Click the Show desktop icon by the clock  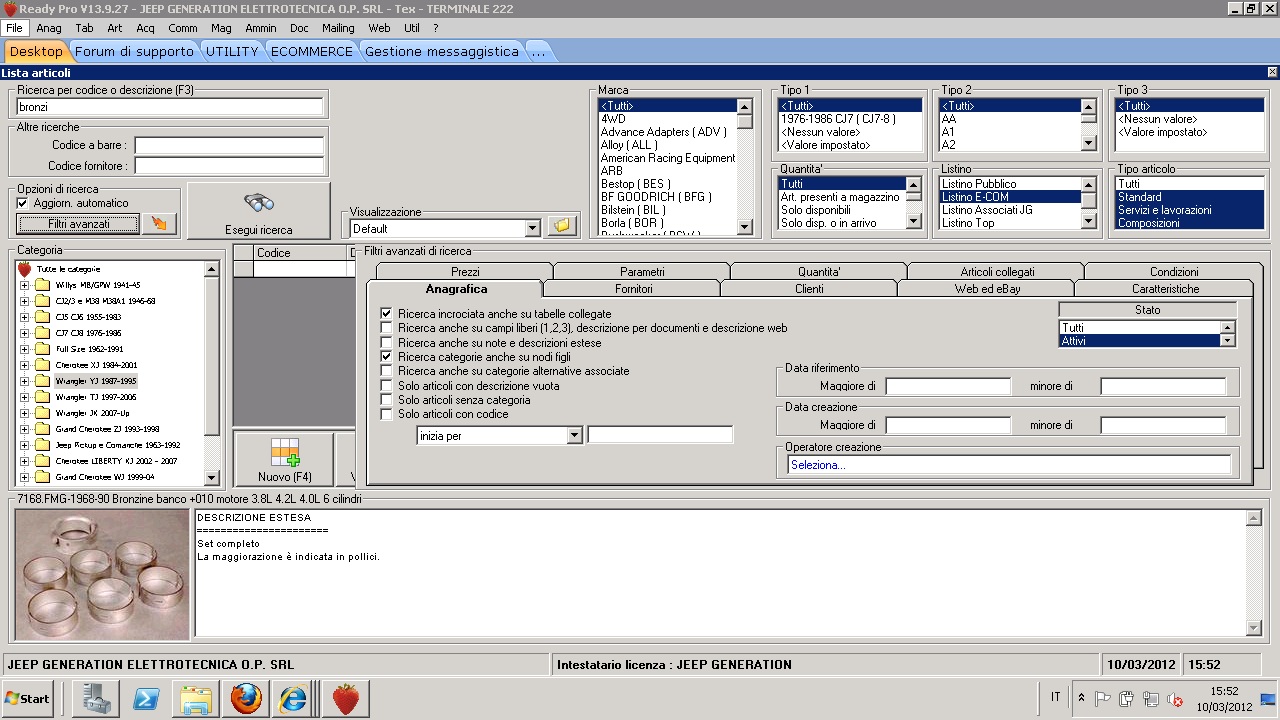point(1268,699)
